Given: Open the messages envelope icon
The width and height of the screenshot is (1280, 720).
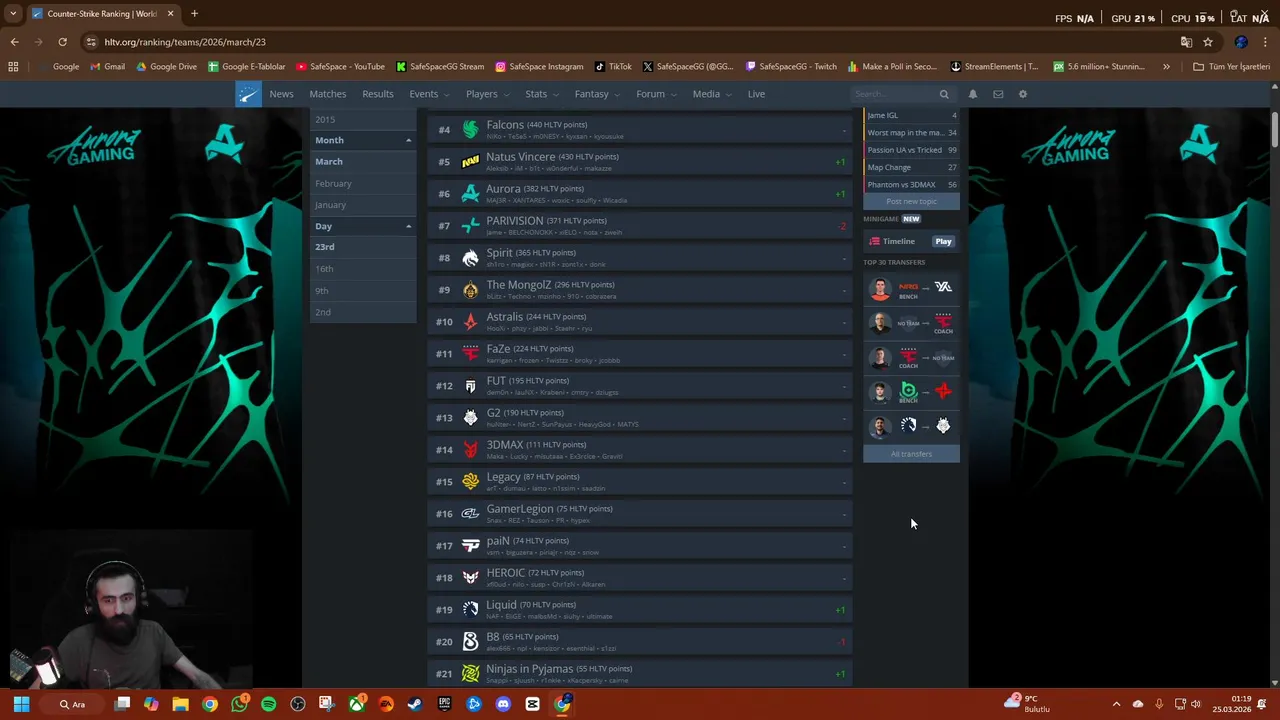Looking at the screenshot, I should (998, 94).
